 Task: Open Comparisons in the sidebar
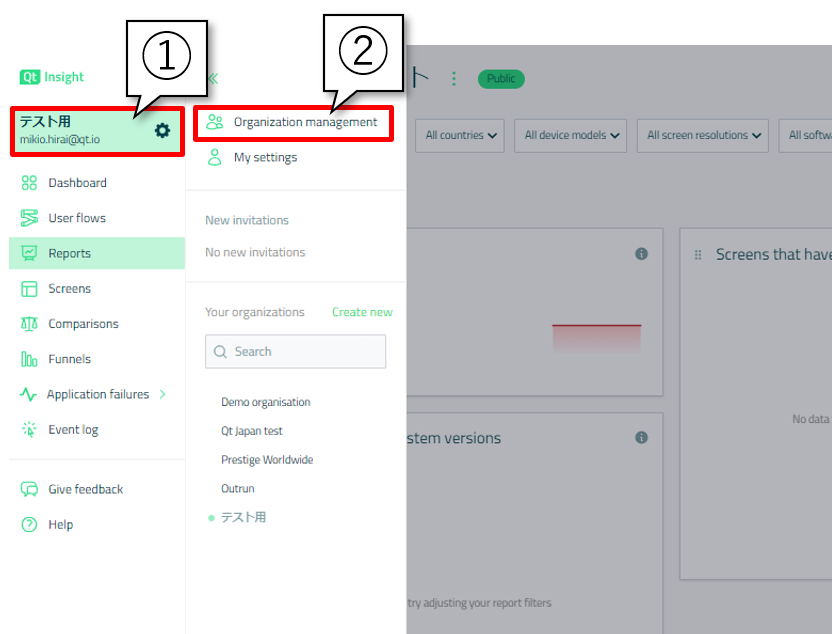click(x=83, y=324)
